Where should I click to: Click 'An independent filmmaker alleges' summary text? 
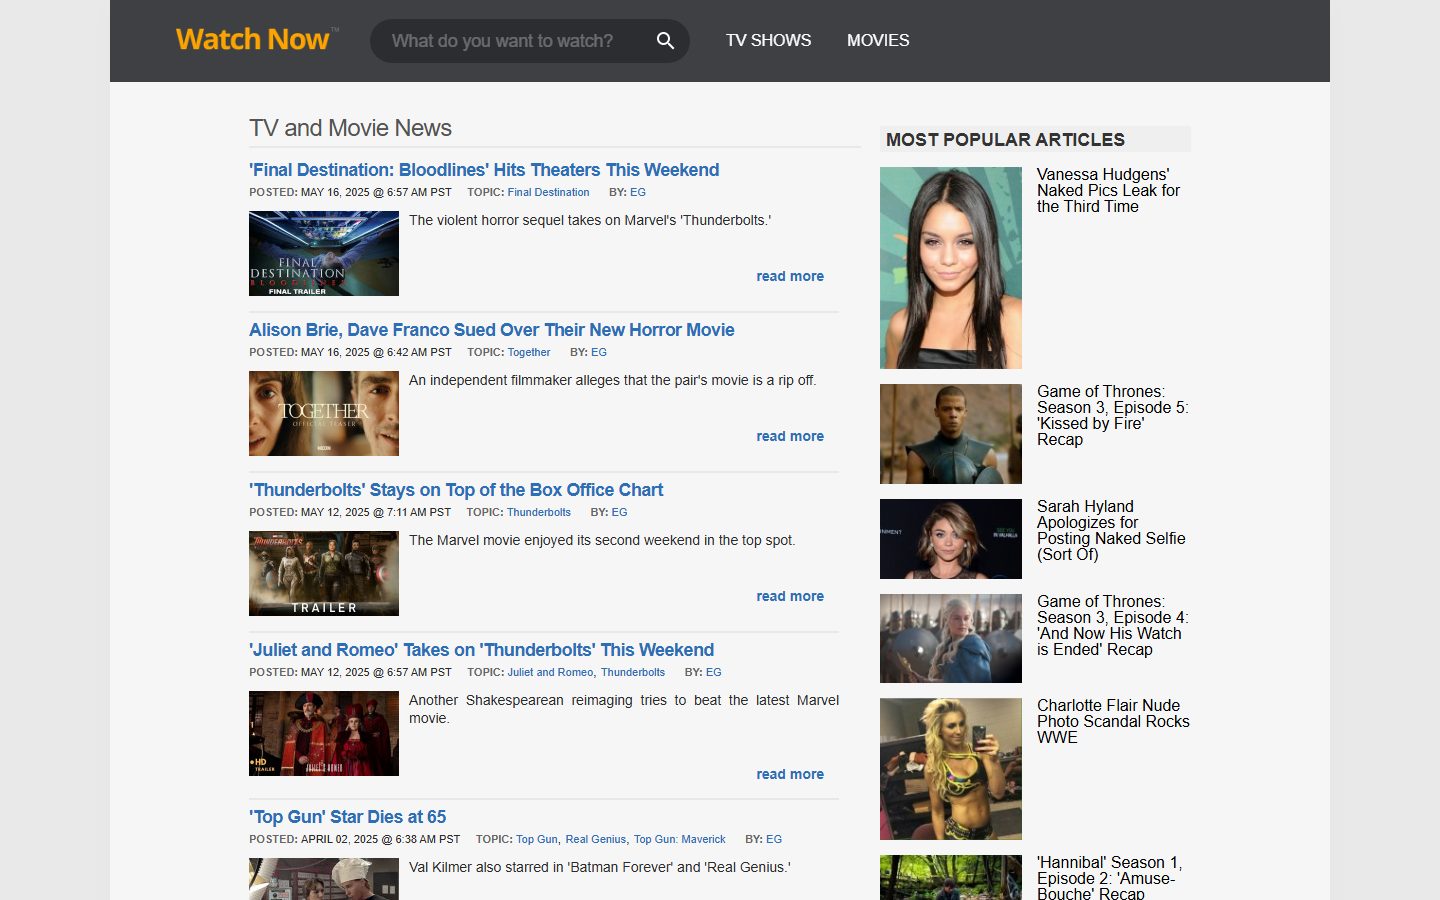(x=612, y=380)
